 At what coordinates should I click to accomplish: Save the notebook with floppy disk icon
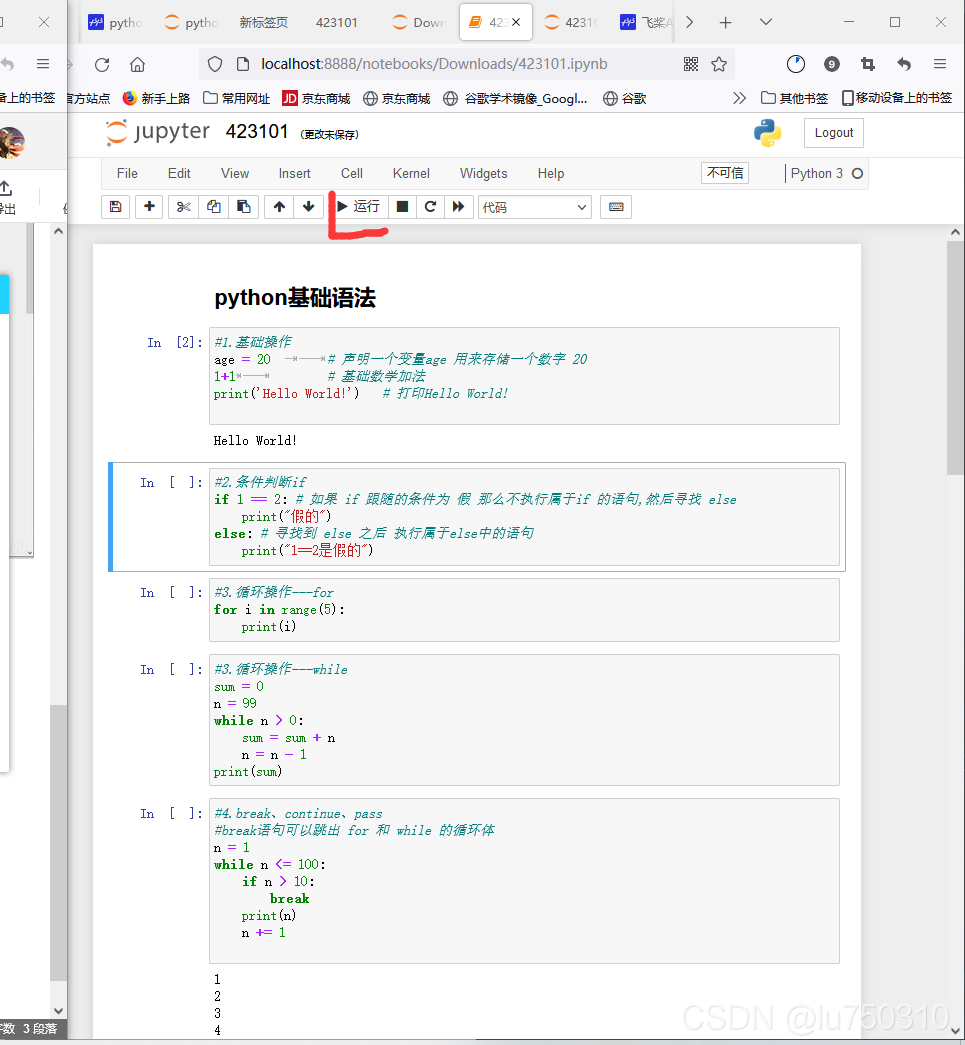coord(115,207)
